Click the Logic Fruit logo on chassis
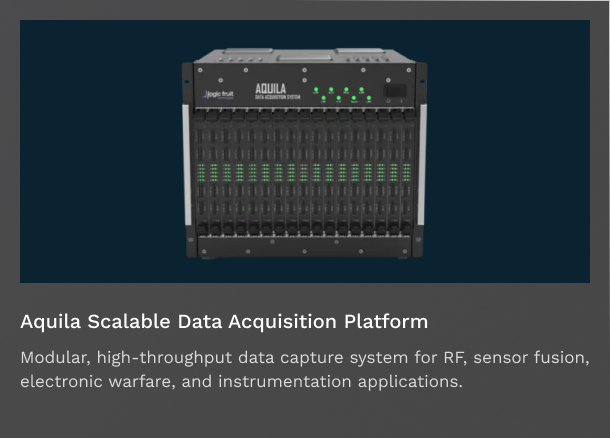 [217, 94]
